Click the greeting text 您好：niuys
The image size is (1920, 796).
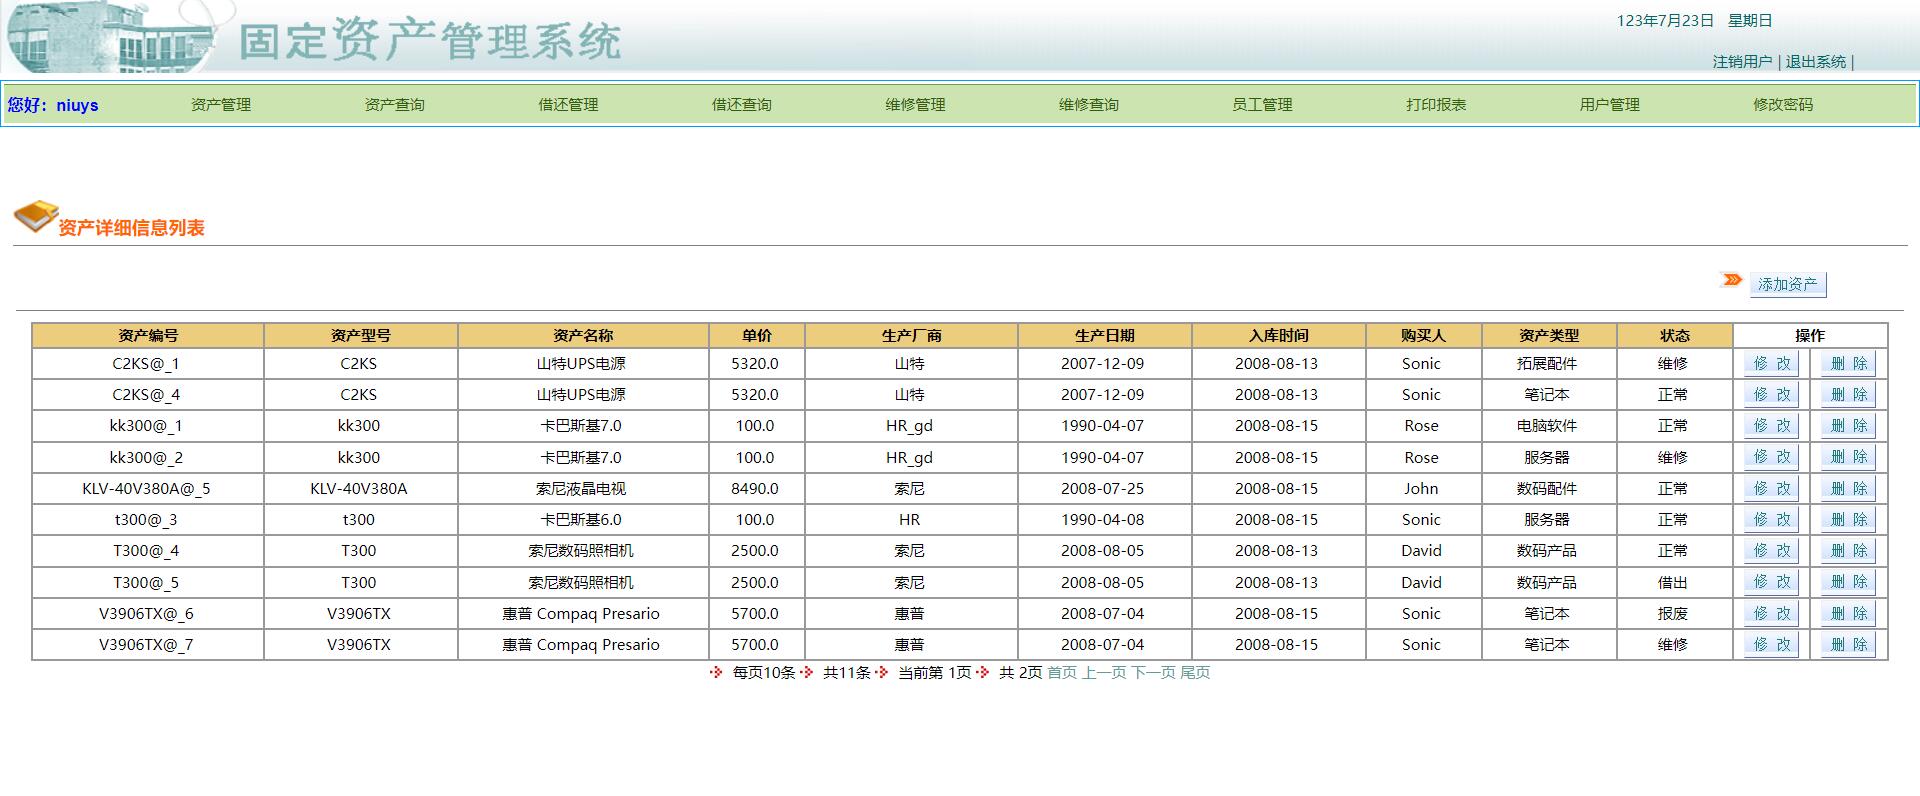[53, 105]
